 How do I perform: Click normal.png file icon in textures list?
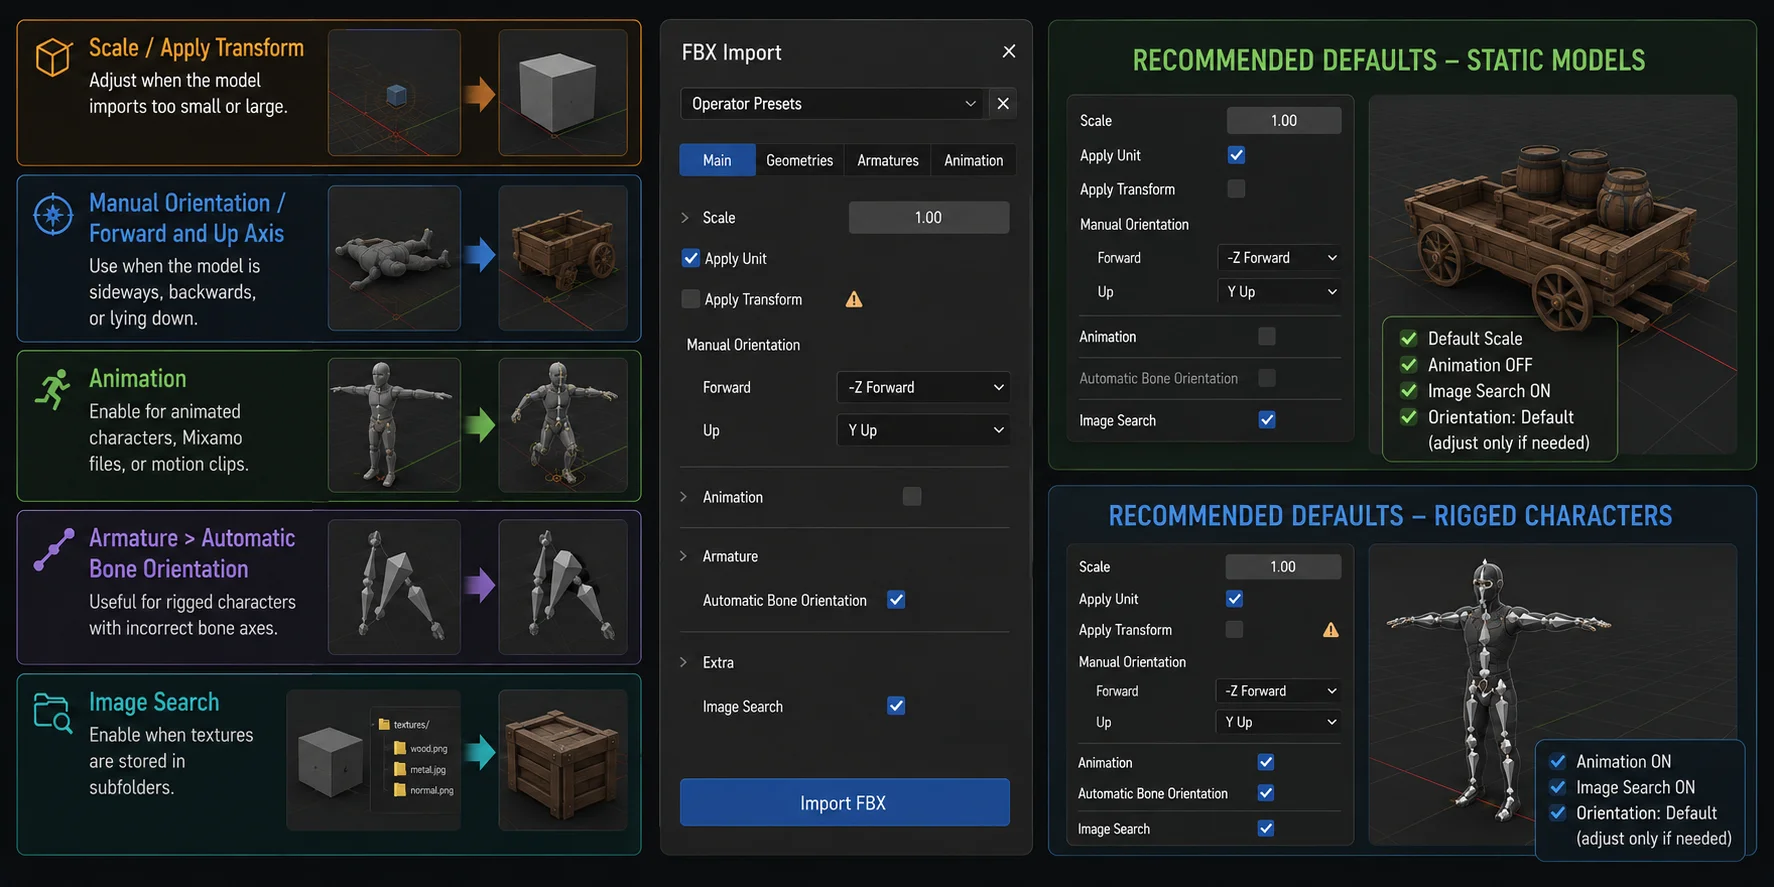pyautogui.click(x=400, y=790)
